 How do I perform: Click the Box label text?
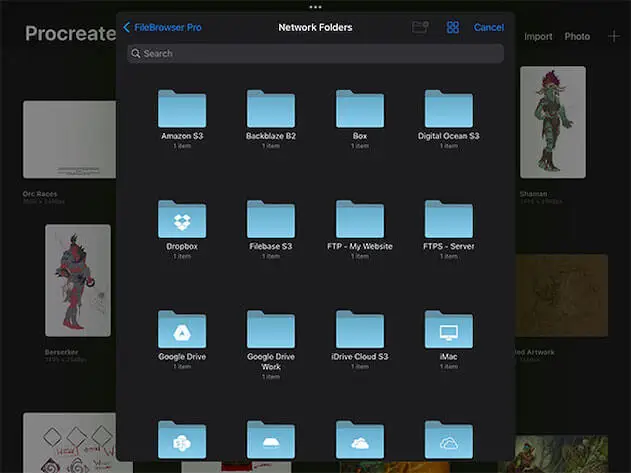click(360, 136)
